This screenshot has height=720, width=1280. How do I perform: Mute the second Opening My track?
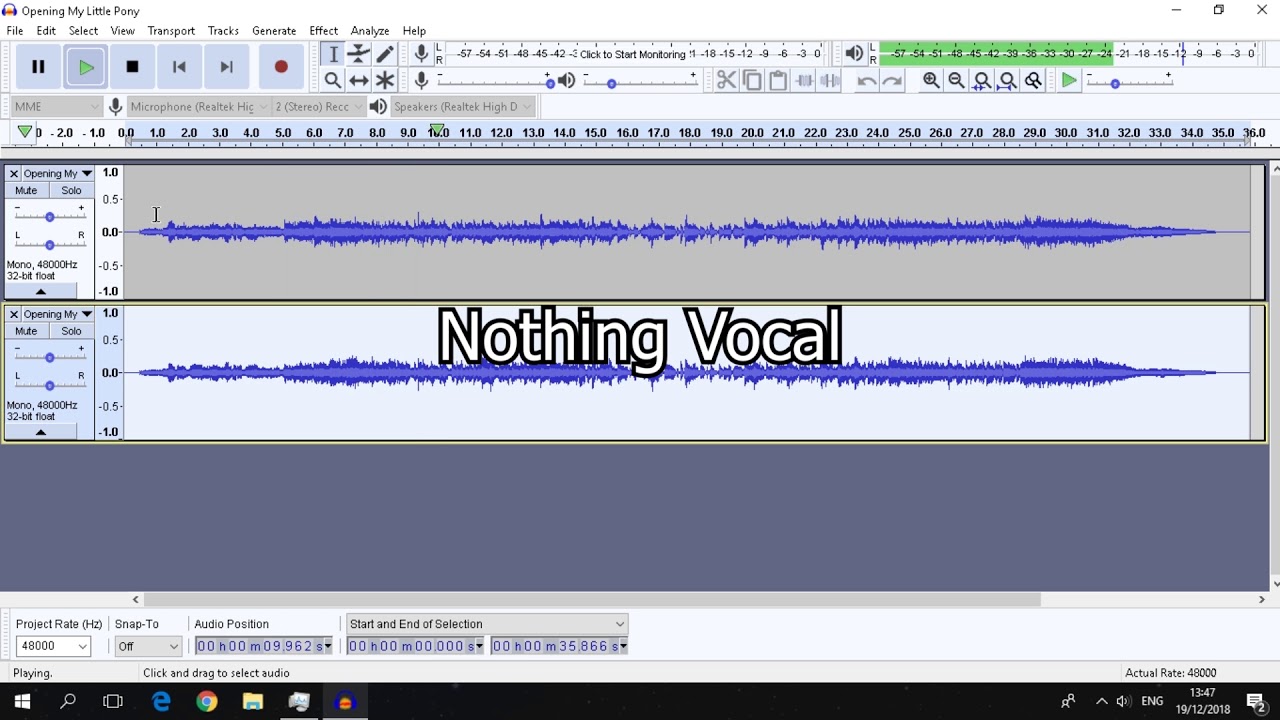coord(26,331)
